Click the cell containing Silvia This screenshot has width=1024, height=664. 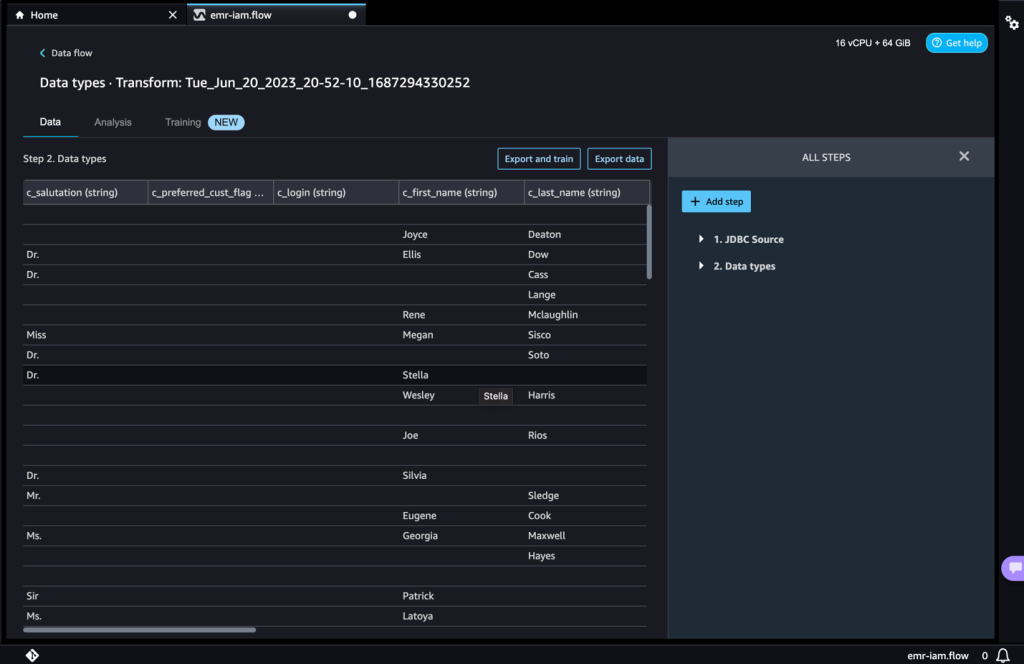462,475
